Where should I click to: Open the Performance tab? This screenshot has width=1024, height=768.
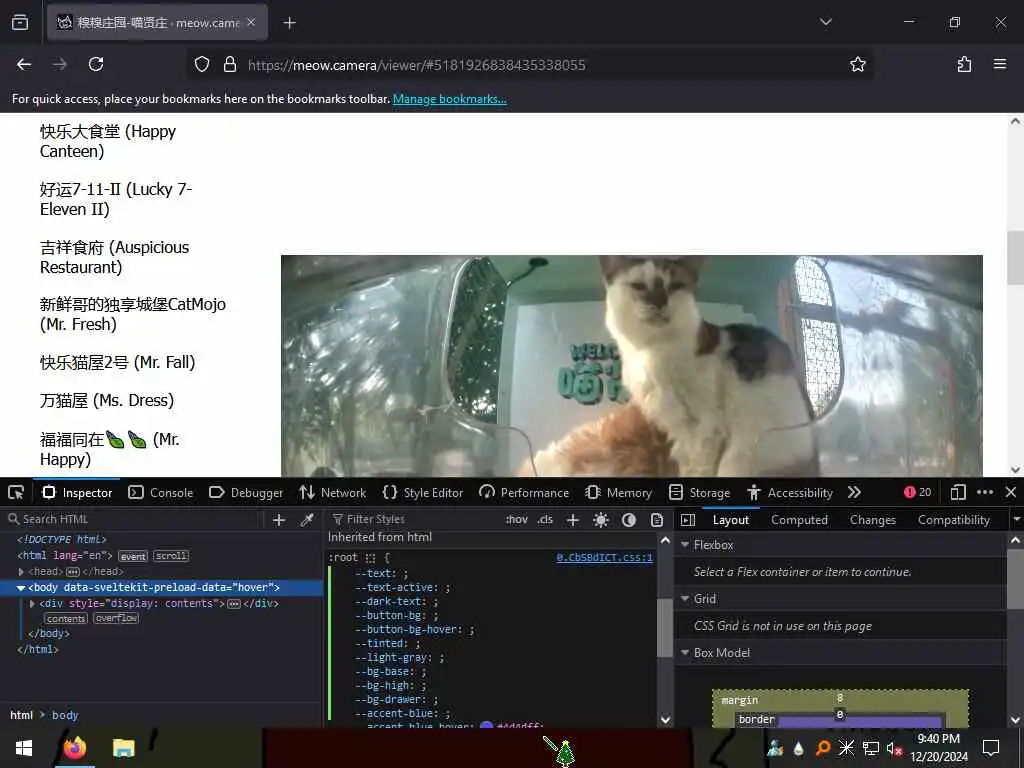(524, 492)
